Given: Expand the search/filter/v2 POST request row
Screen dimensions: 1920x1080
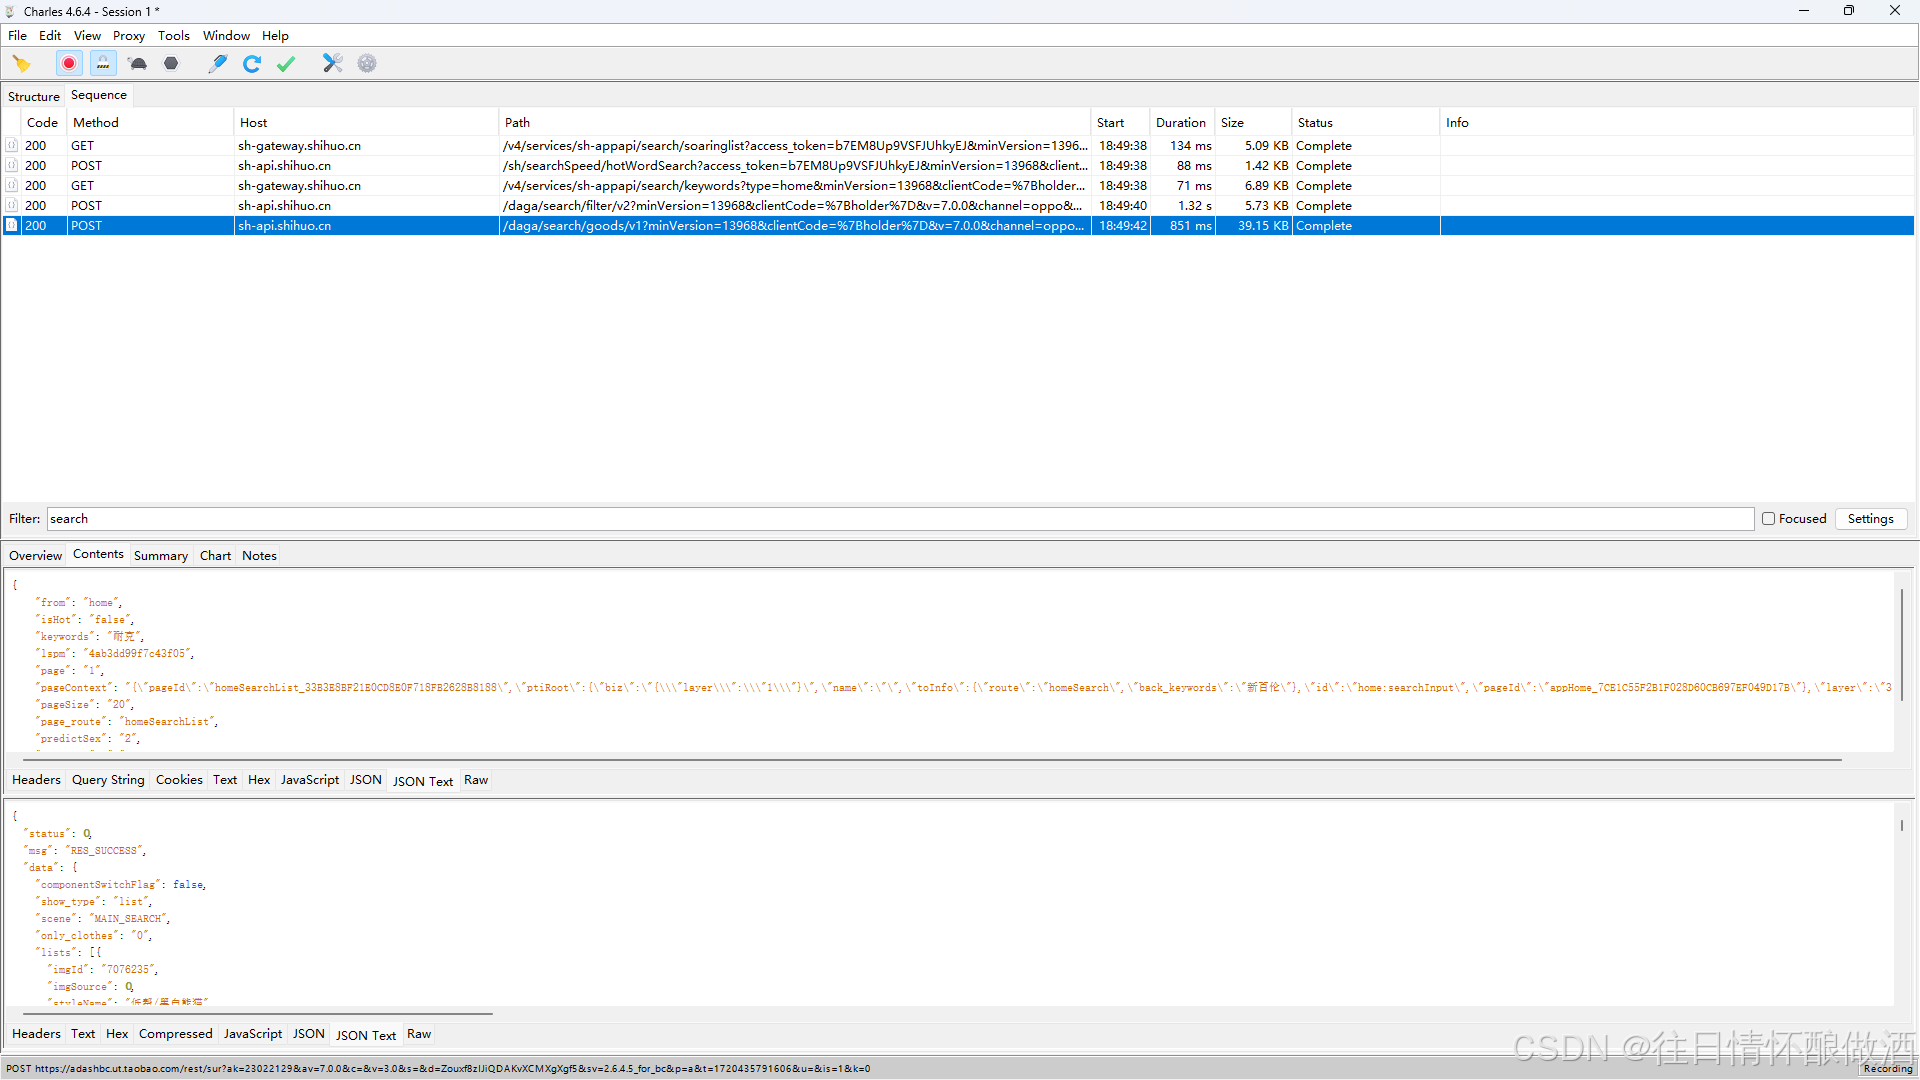Looking at the screenshot, I should (11, 206).
